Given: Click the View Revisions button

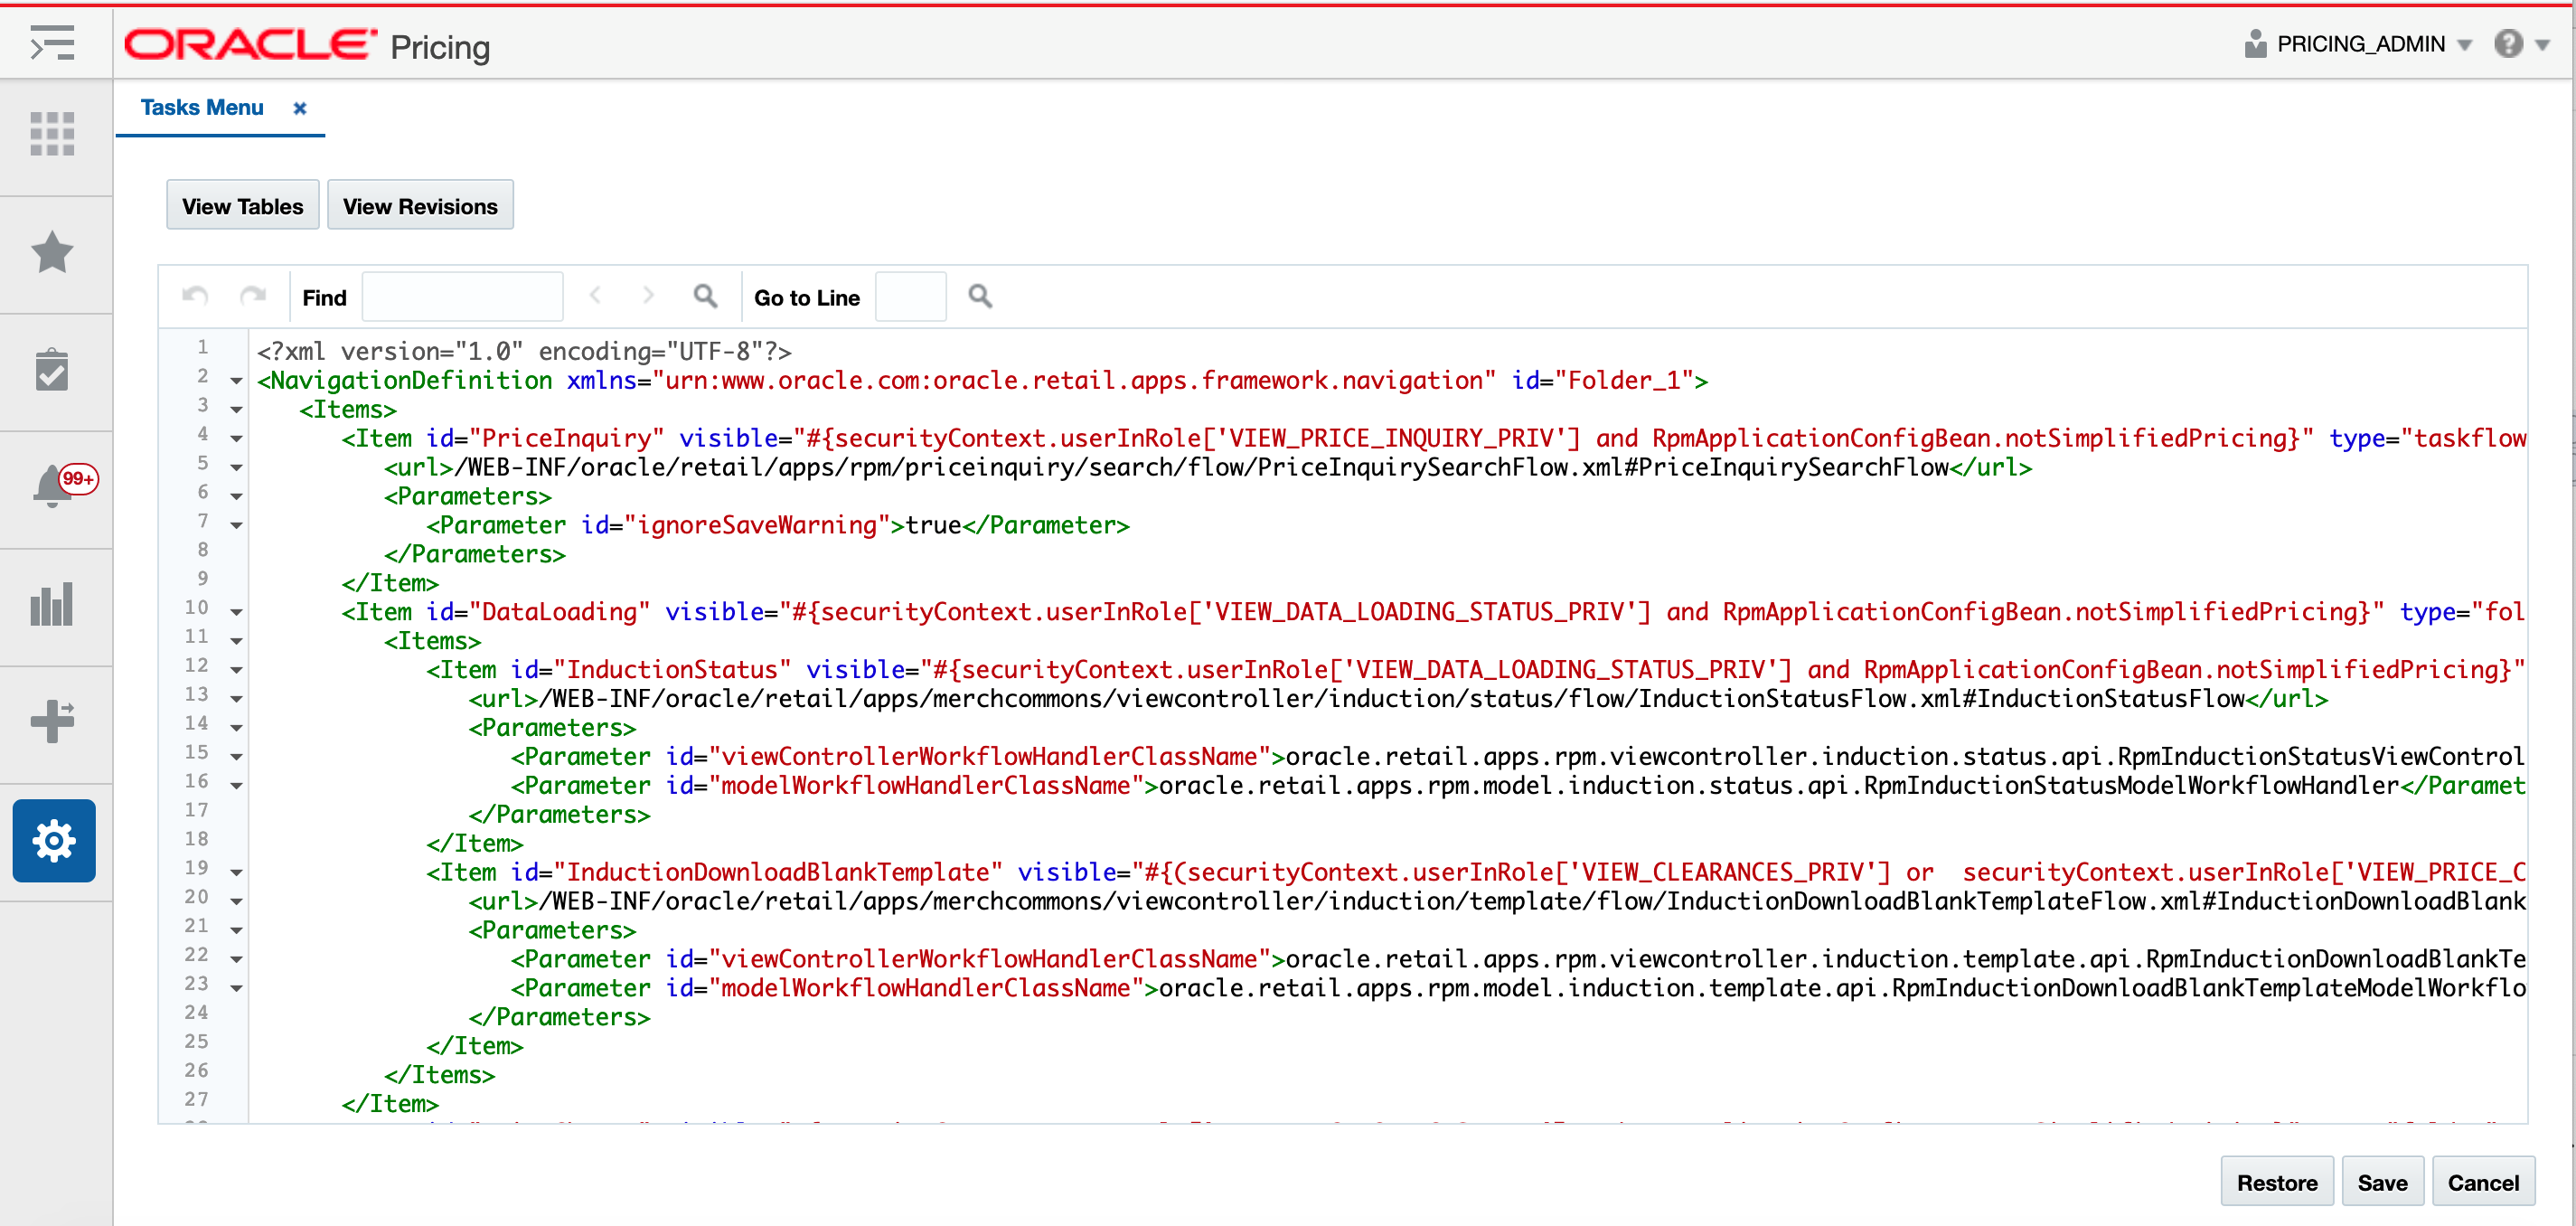Looking at the screenshot, I should click(x=419, y=204).
